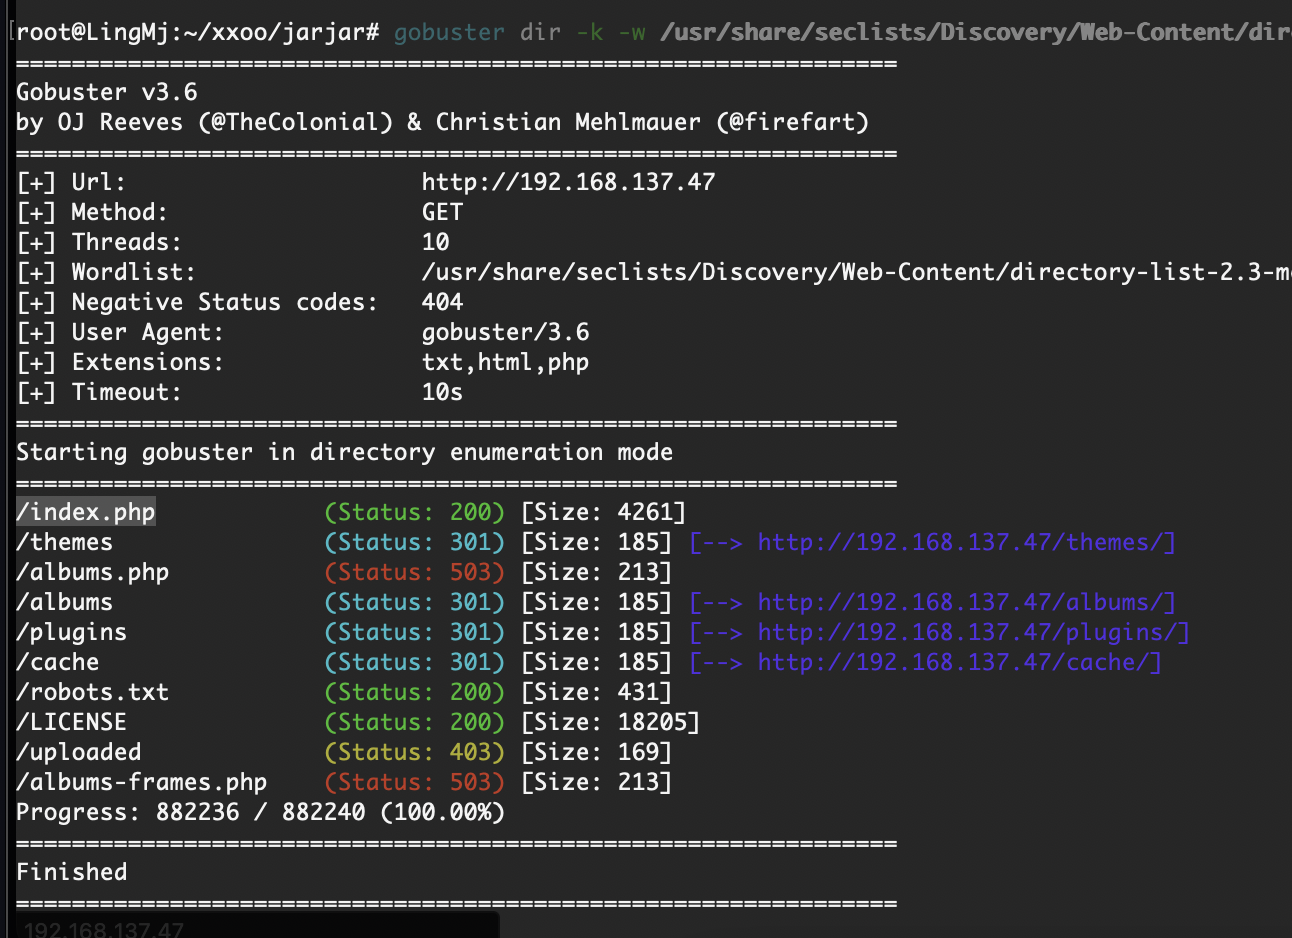Click the gobuster/3.6 user agent value
Viewport: 1292px width, 938px height.
pyautogui.click(x=506, y=332)
